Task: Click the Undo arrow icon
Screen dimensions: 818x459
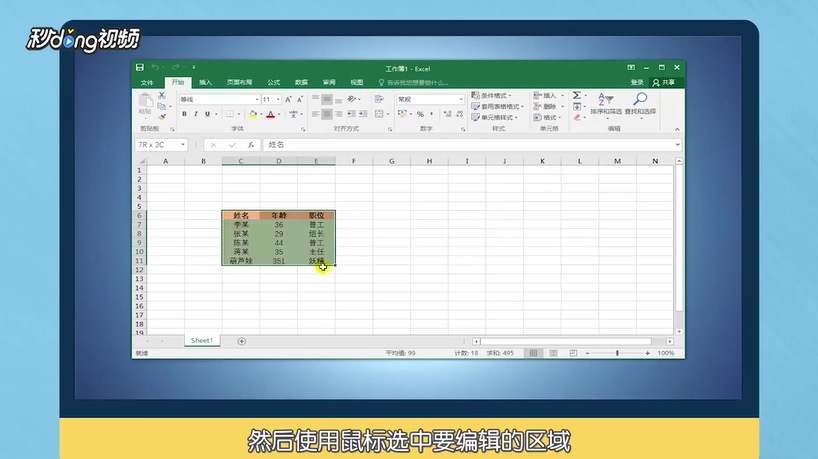Action: [155, 67]
